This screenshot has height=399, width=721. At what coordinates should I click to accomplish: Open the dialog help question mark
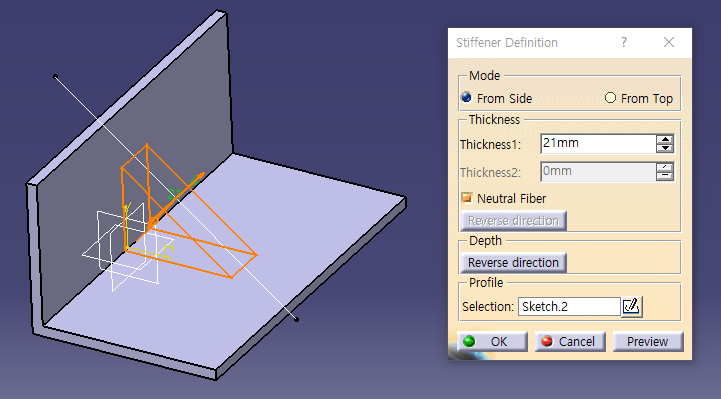pyautogui.click(x=624, y=42)
